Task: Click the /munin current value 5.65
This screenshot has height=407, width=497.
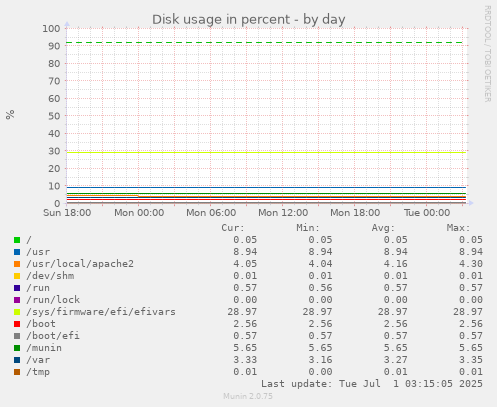Action: 245,348
